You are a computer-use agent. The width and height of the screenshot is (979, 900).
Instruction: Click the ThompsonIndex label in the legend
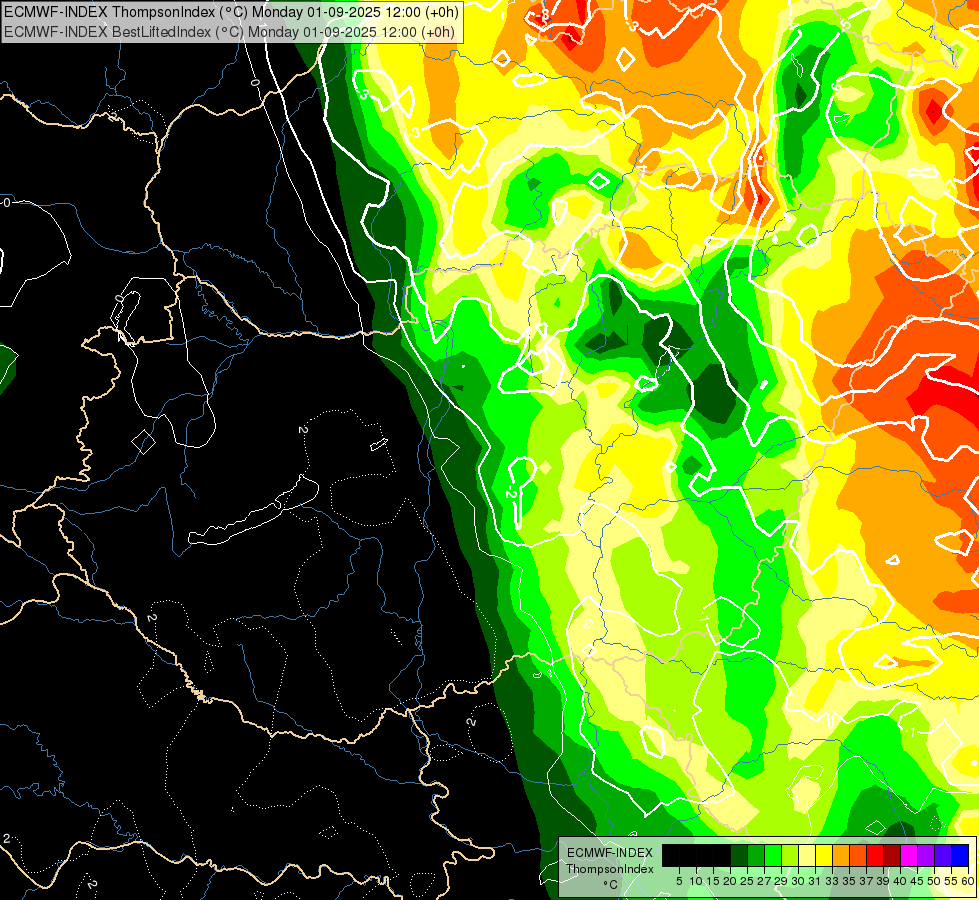[x=610, y=869]
